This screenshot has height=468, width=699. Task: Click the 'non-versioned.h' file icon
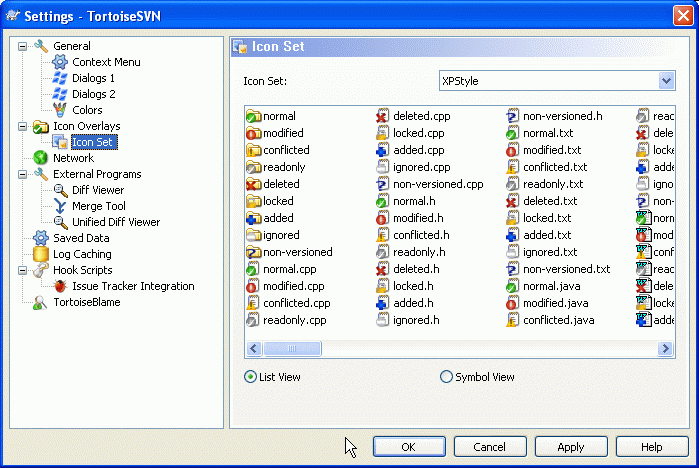click(513, 116)
